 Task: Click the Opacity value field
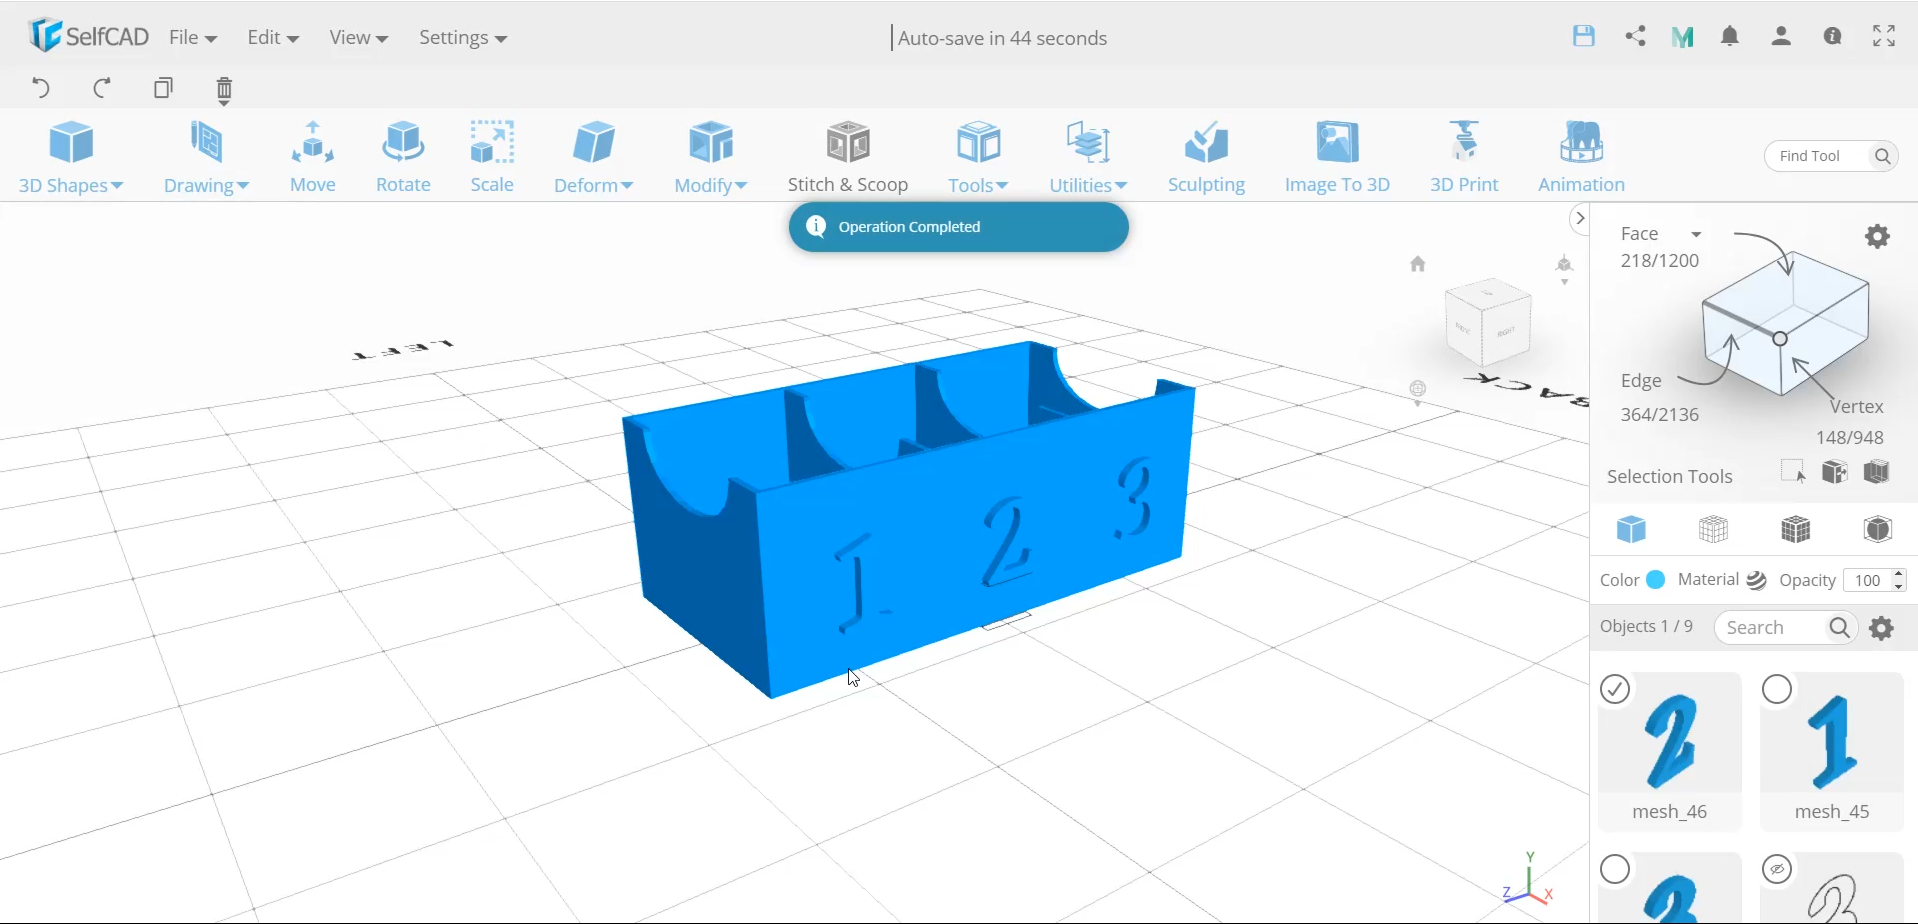pyautogui.click(x=1867, y=580)
